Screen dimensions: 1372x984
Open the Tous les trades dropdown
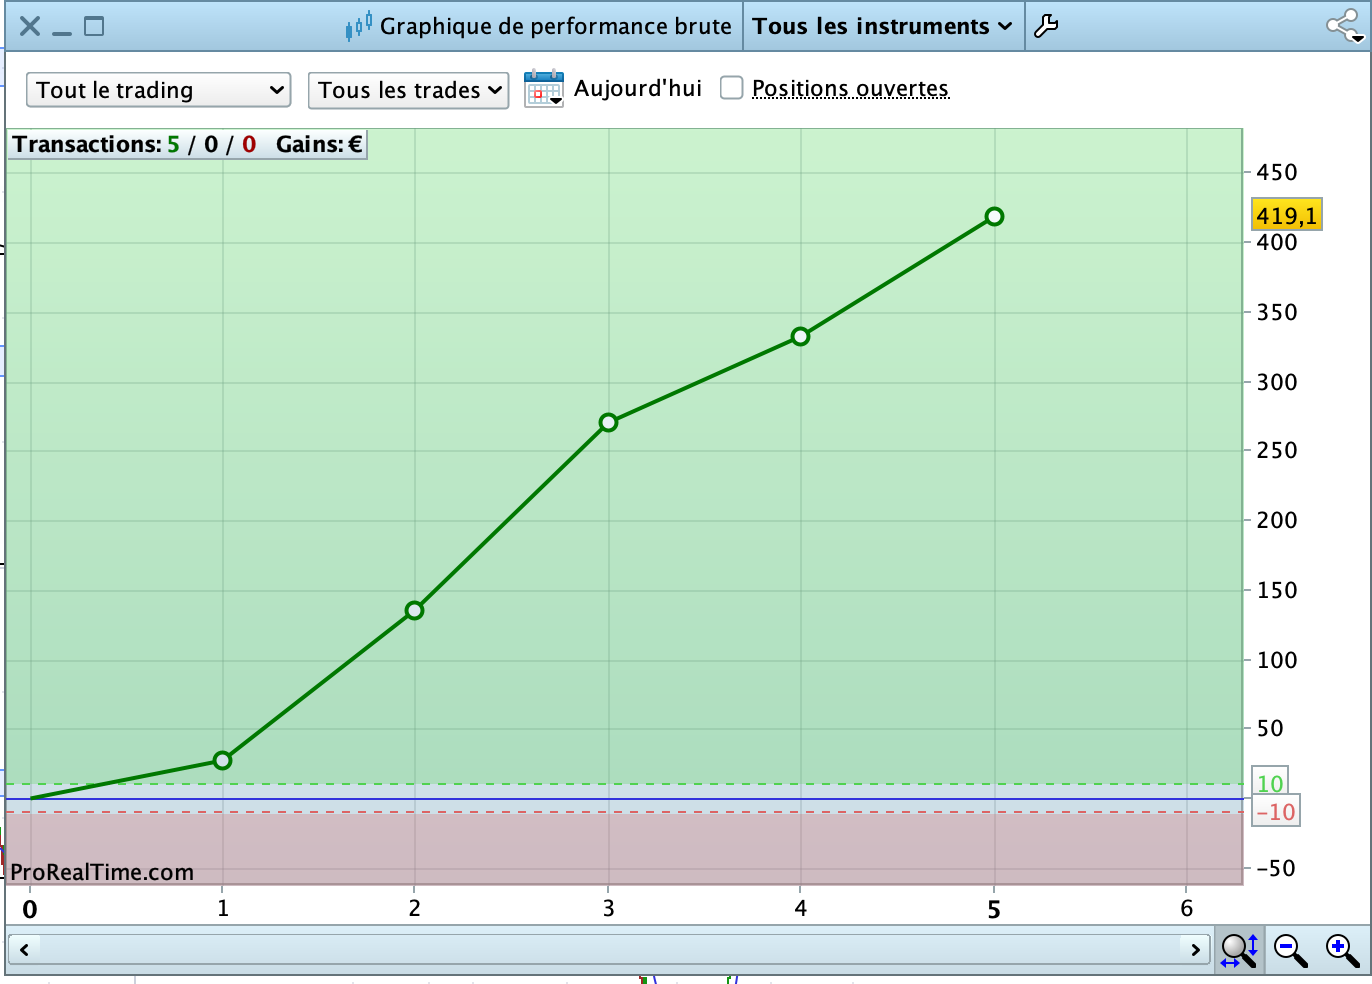tap(408, 90)
